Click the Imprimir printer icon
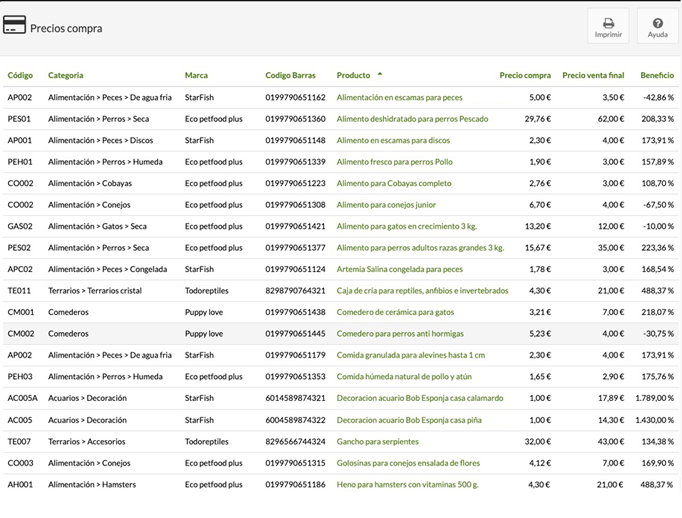682x518 pixels. click(608, 22)
